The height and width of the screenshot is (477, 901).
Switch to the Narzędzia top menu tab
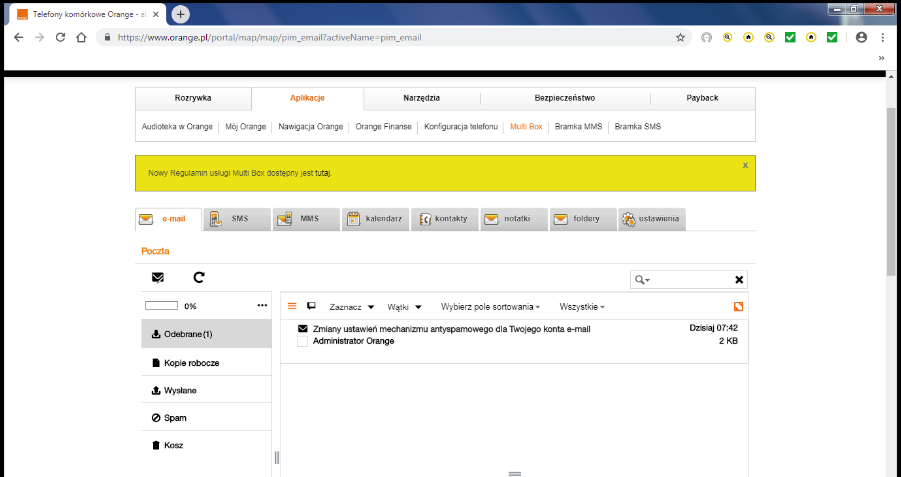coord(421,98)
